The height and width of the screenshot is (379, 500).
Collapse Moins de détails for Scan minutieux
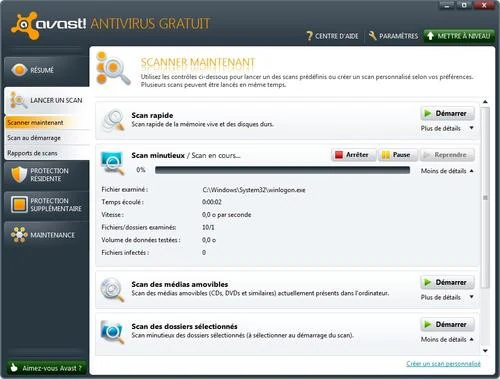tap(447, 171)
